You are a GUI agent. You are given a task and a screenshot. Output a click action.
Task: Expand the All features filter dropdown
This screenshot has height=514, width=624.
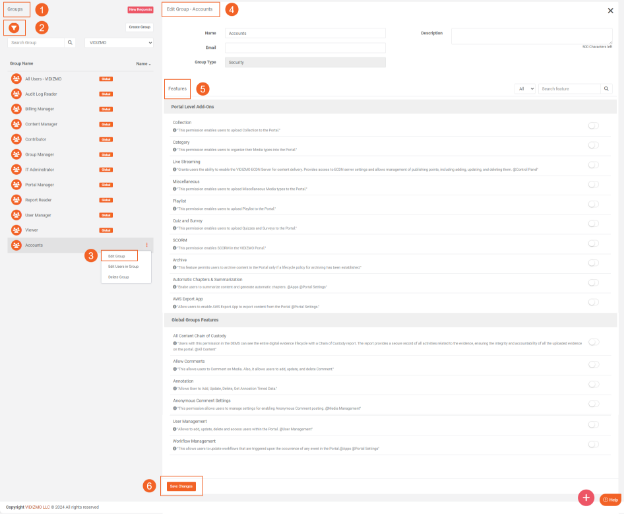(526, 89)
